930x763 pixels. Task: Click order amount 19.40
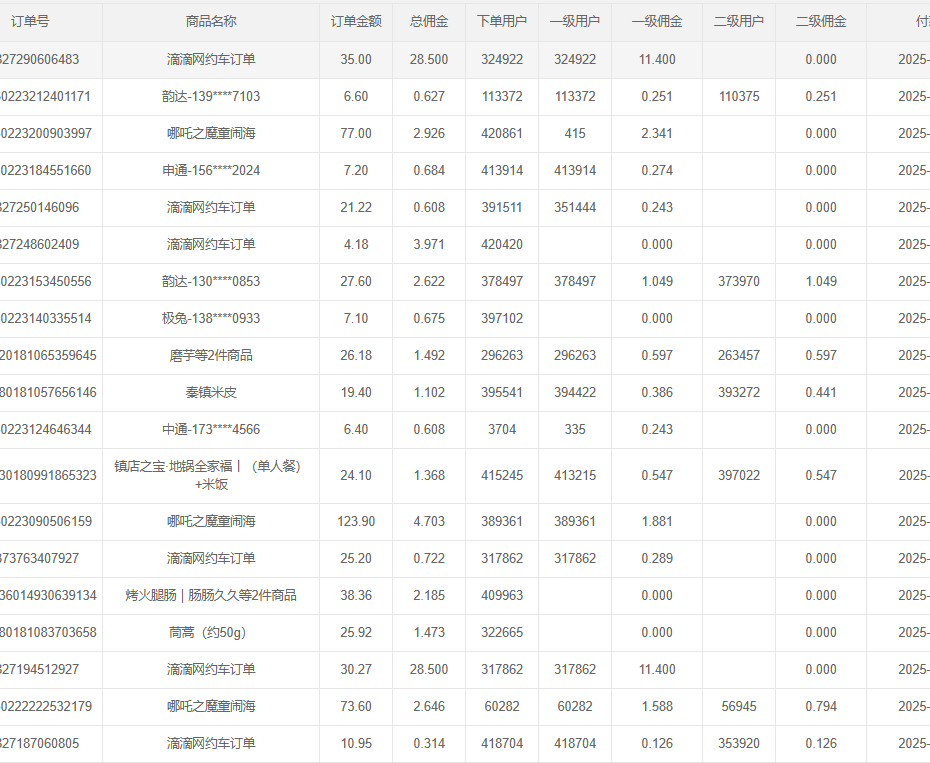tap(356, 393)
